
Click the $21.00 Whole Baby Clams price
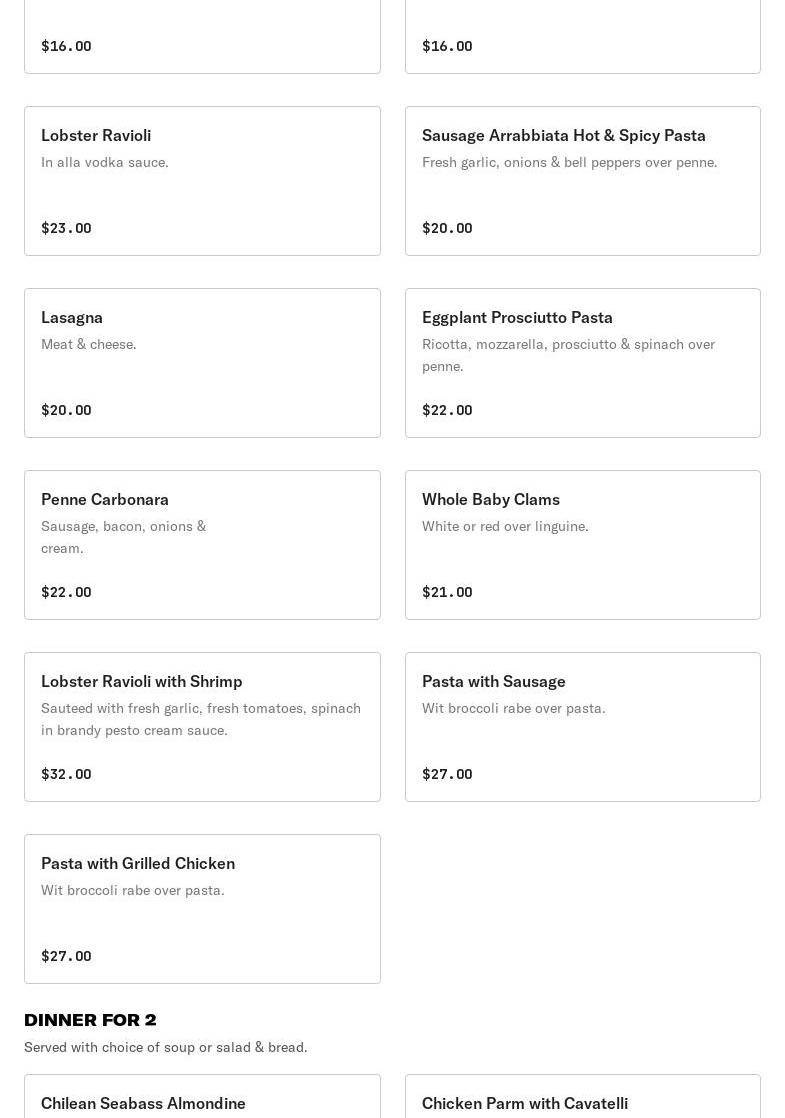(447, 592)
